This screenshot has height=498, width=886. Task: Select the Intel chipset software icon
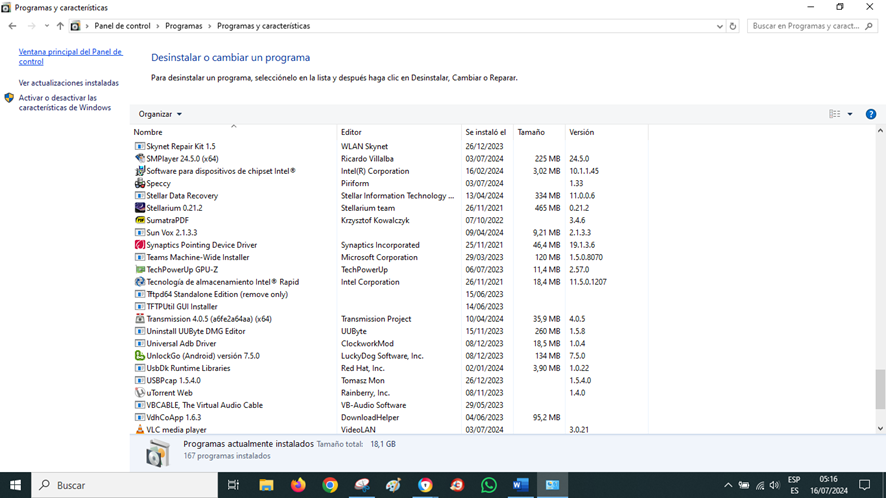(x=140, y=171)
